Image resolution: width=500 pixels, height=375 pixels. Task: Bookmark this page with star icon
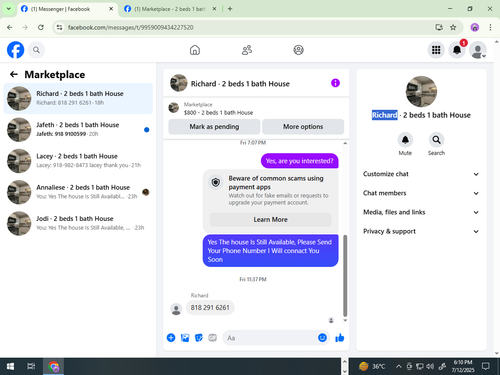point(453,27)
